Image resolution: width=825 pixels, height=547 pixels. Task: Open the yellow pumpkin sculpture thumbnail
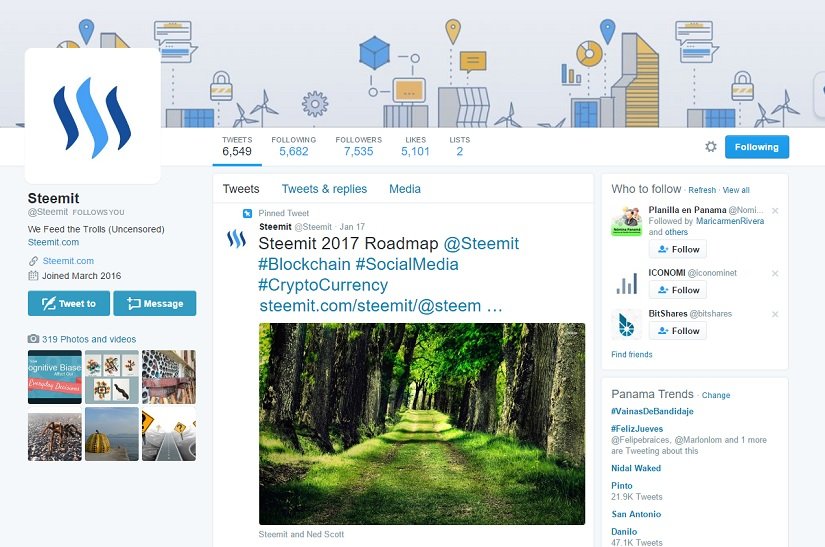[112, 434]
